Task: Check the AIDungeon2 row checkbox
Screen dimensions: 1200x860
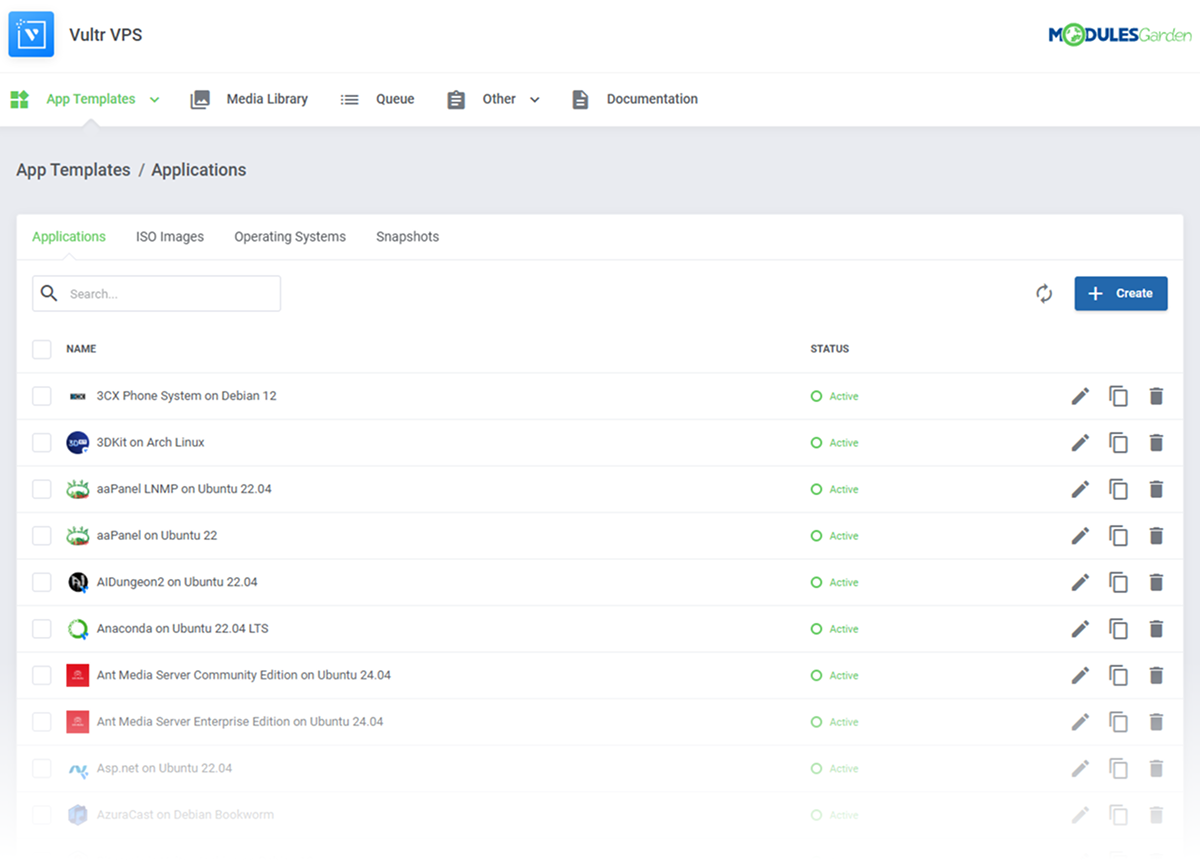Action: click(x=42, y=582)
